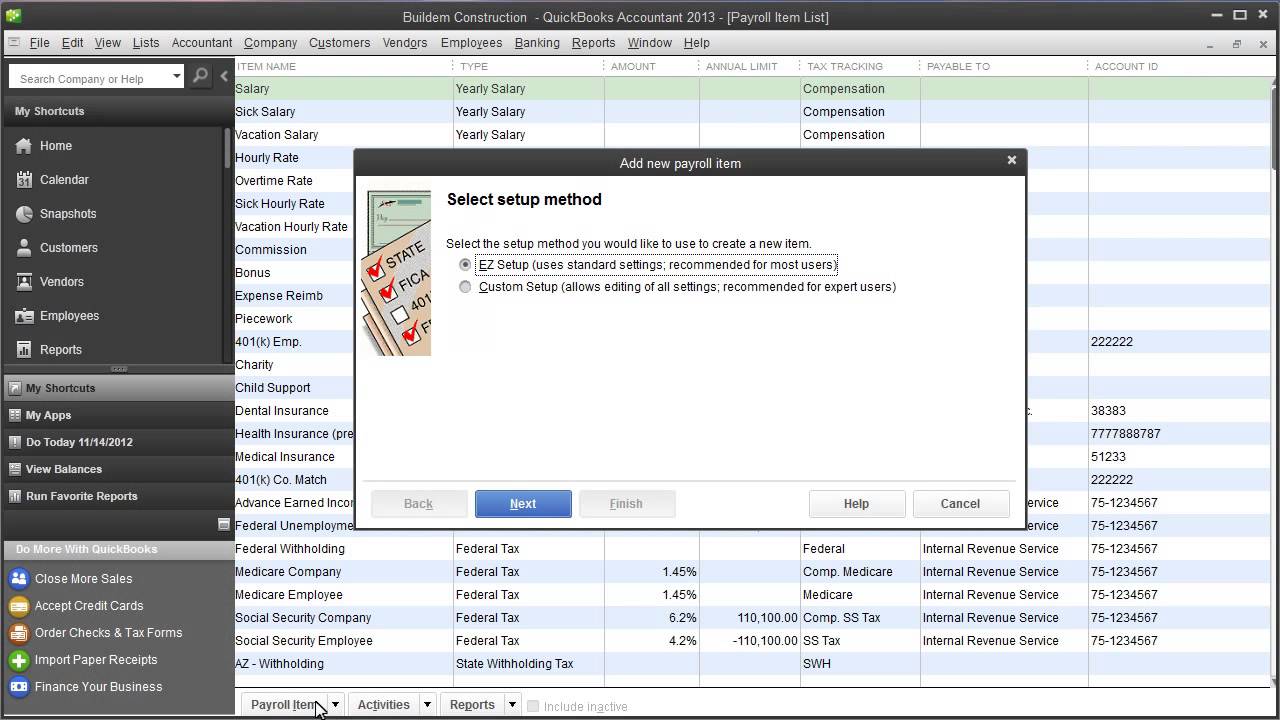Select the Custom Setup radio button

tap(465, 287)
